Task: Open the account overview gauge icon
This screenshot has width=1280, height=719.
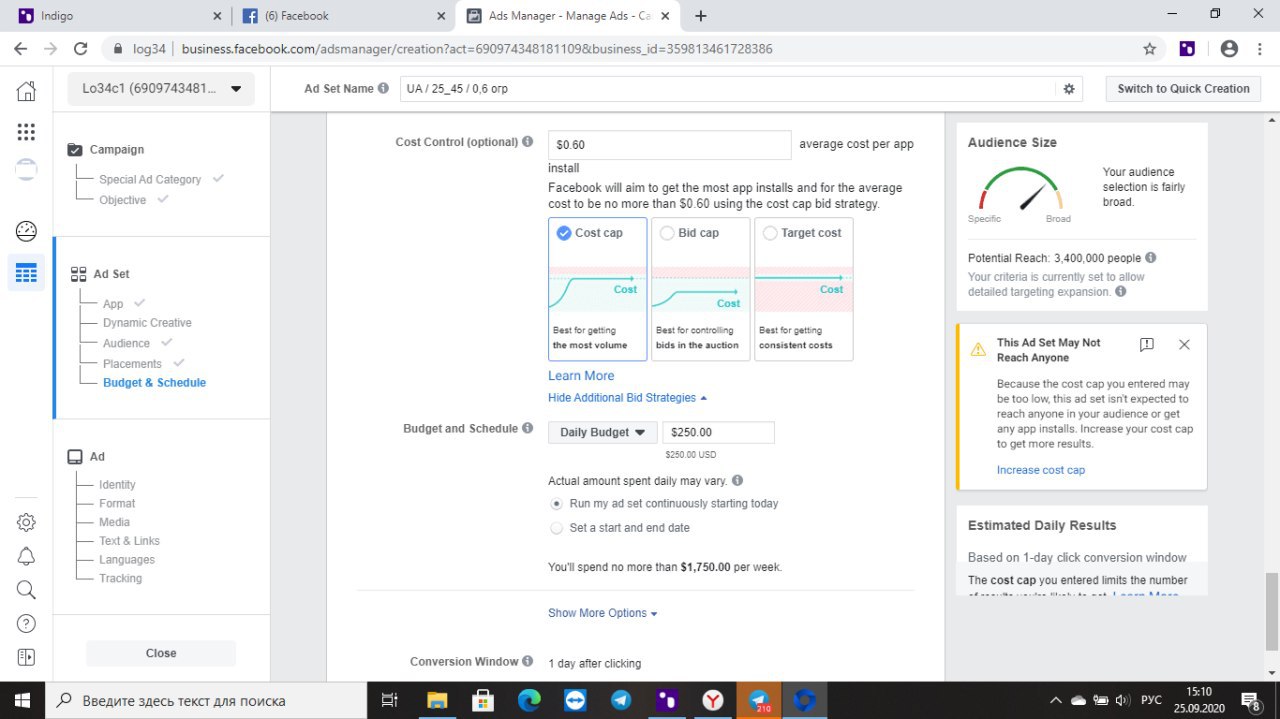Action: [x=26, y=231]
